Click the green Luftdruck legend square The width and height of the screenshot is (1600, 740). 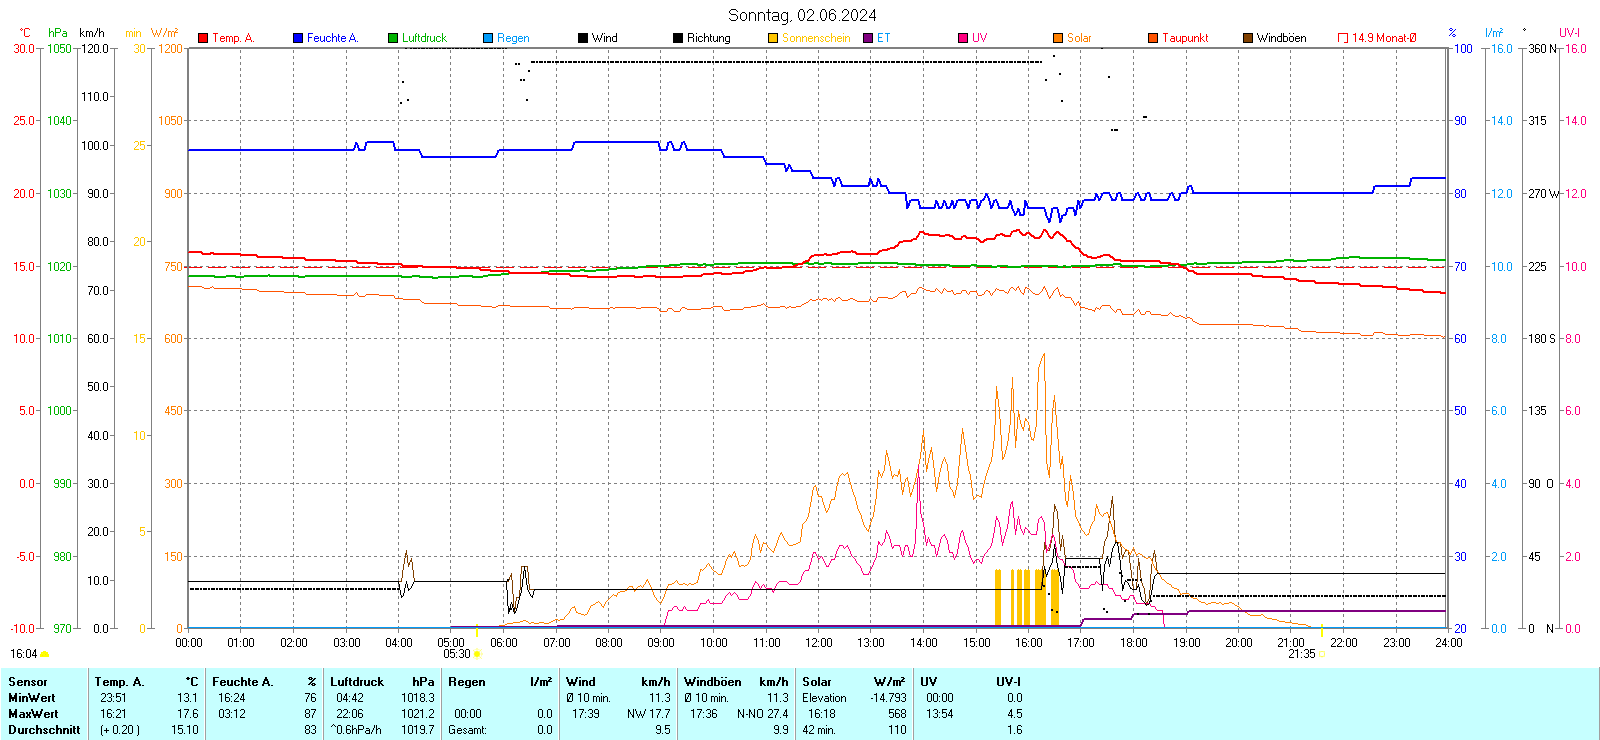coord(393,38)
